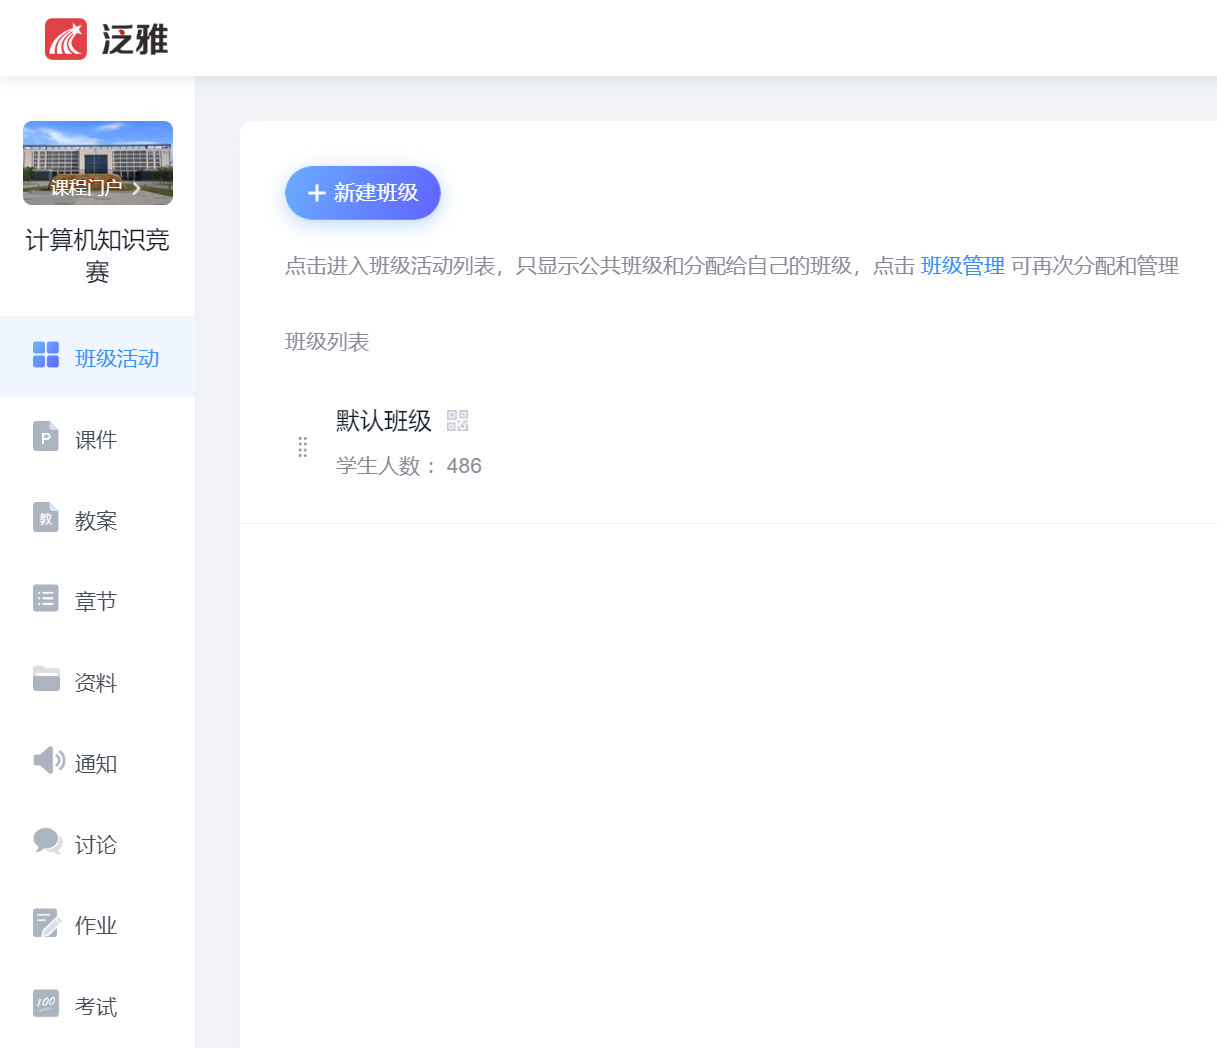Screen dimensions: 1217x1048
Task: Open the 班级管理 link
Action: [x=962, y=266]
